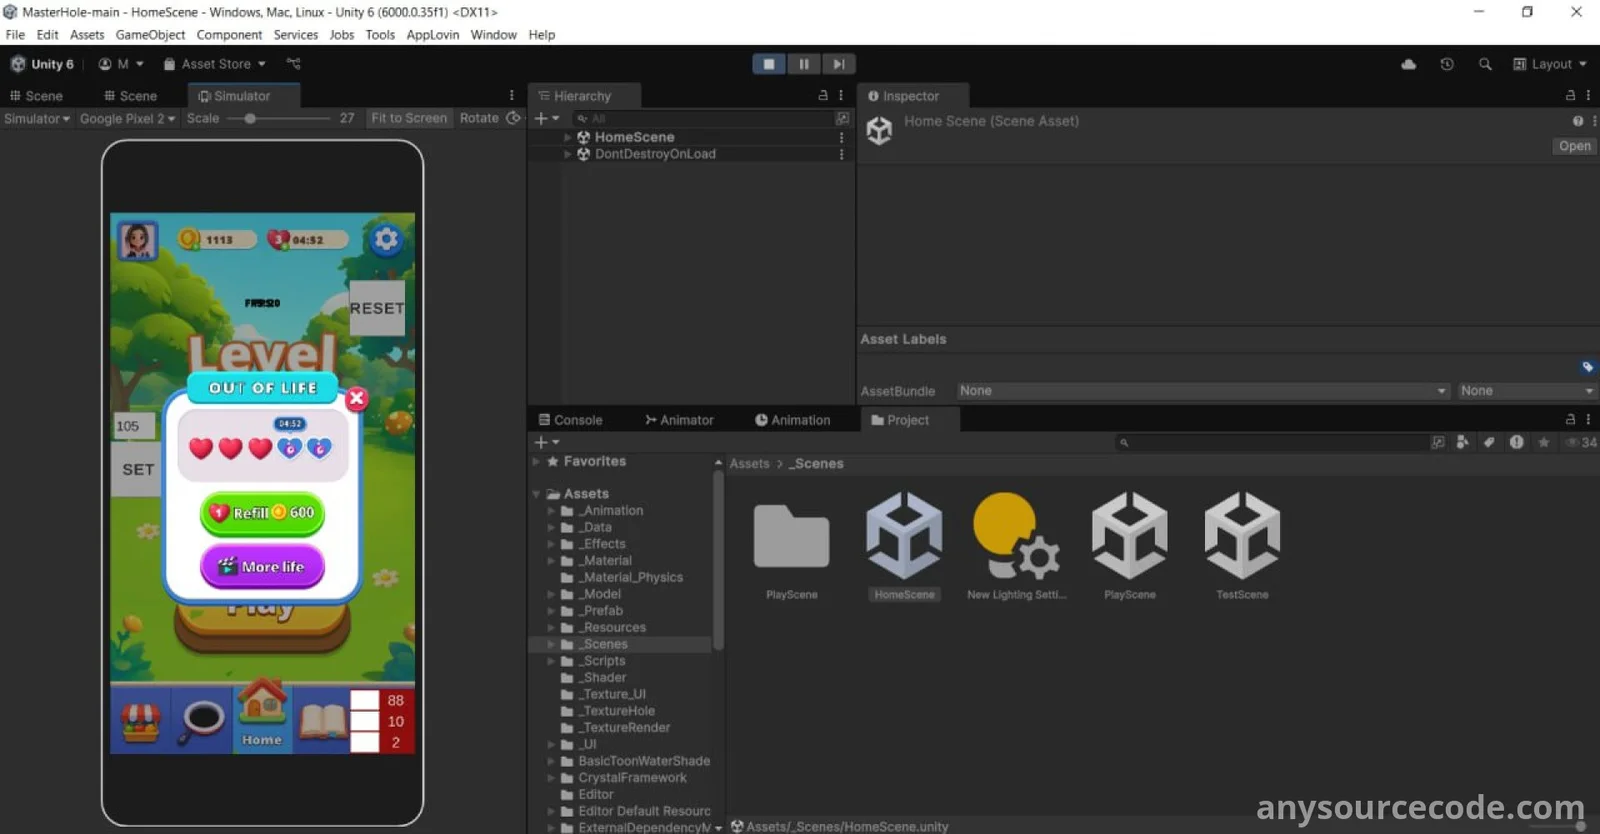The height and width of the screenshot is (834, 1600).
Task: Pause the running game
Action: point(804,64)
